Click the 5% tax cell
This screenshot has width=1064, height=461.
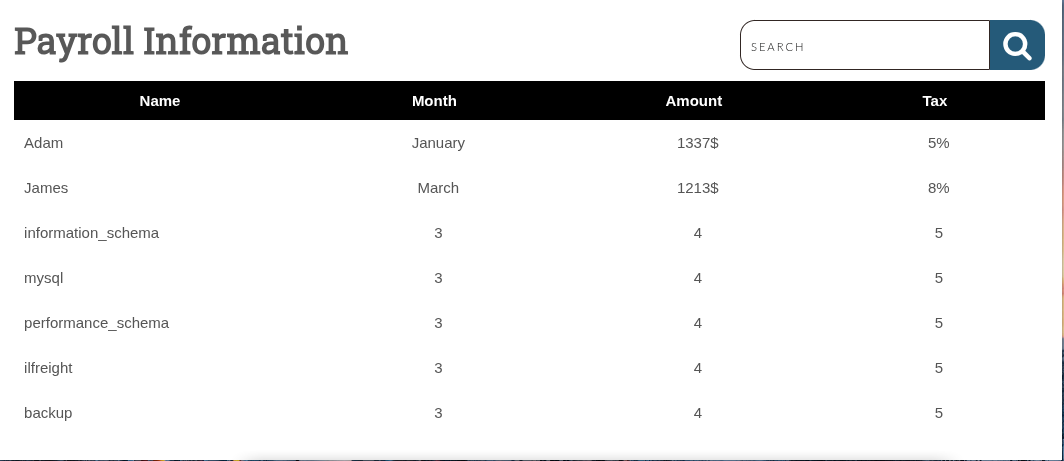click(x=938, y=143)
